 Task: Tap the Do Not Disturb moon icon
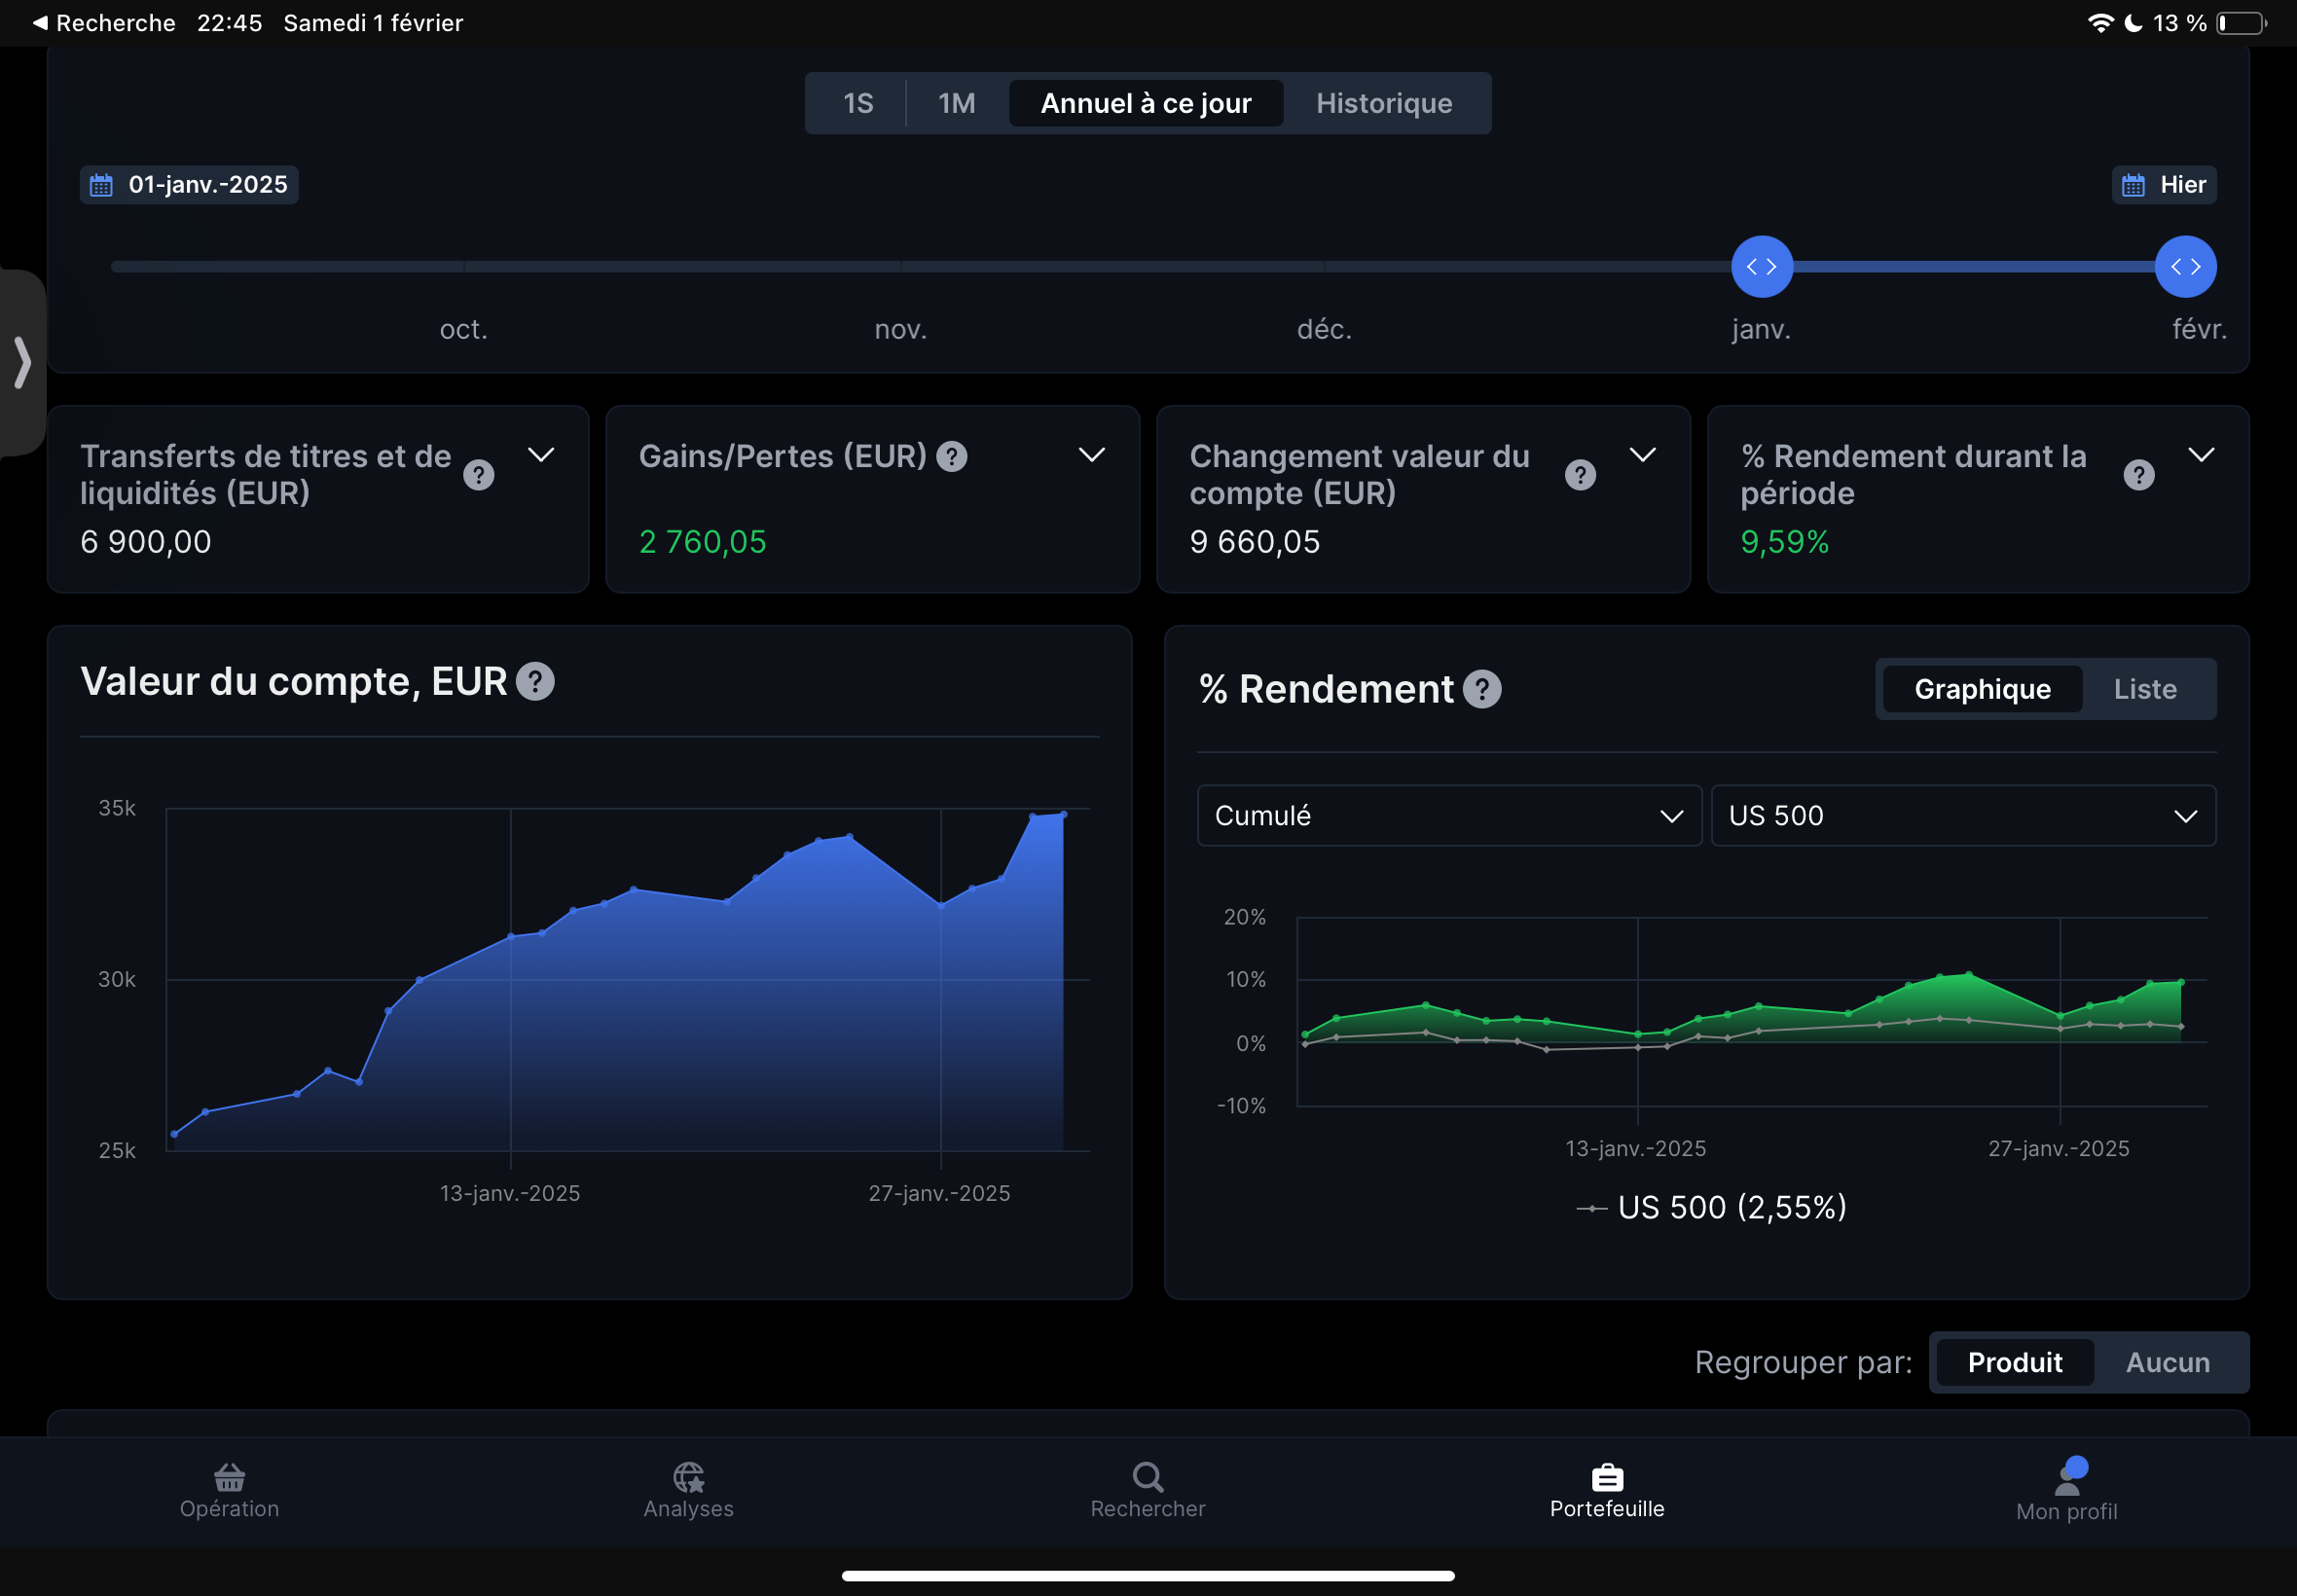2133,22
